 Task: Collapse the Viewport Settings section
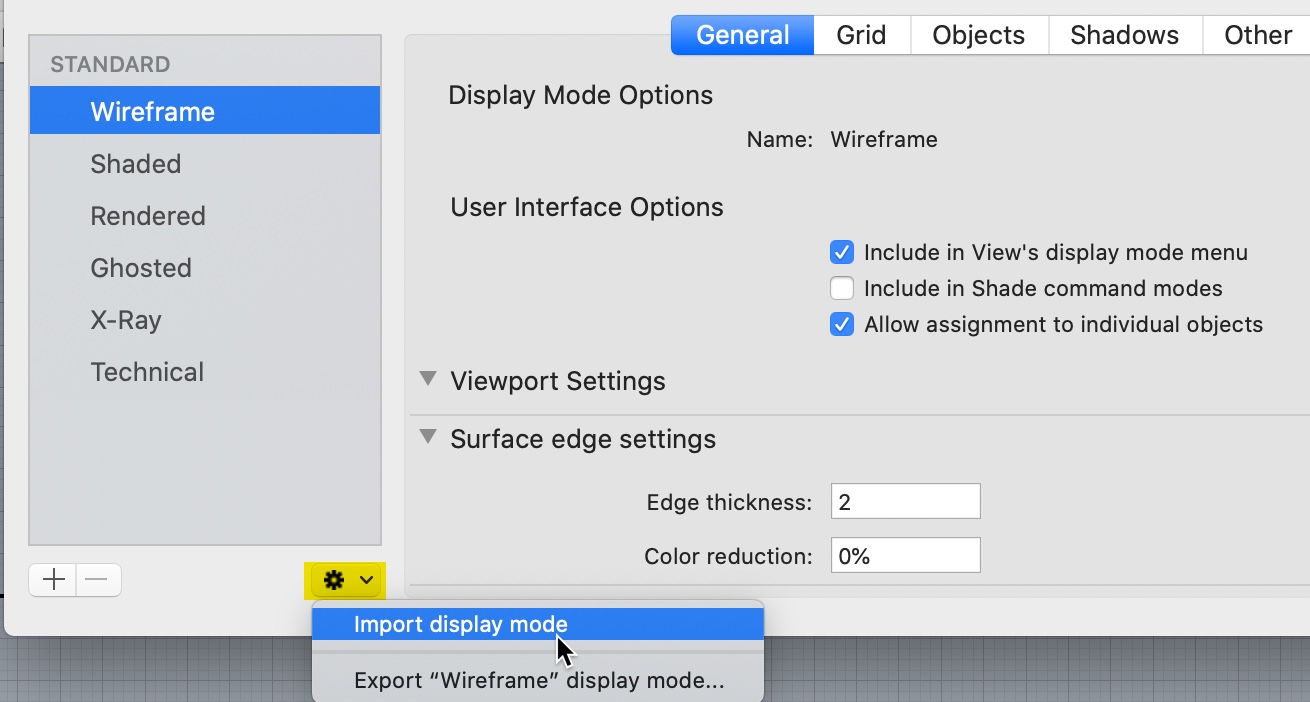[428, 380]
